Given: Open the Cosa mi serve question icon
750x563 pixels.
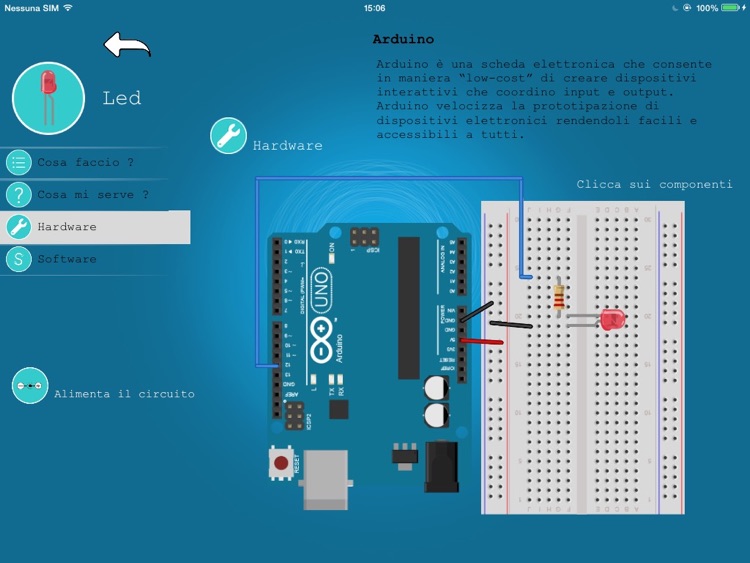Looking at the screenshot, I should click(19, 195).
